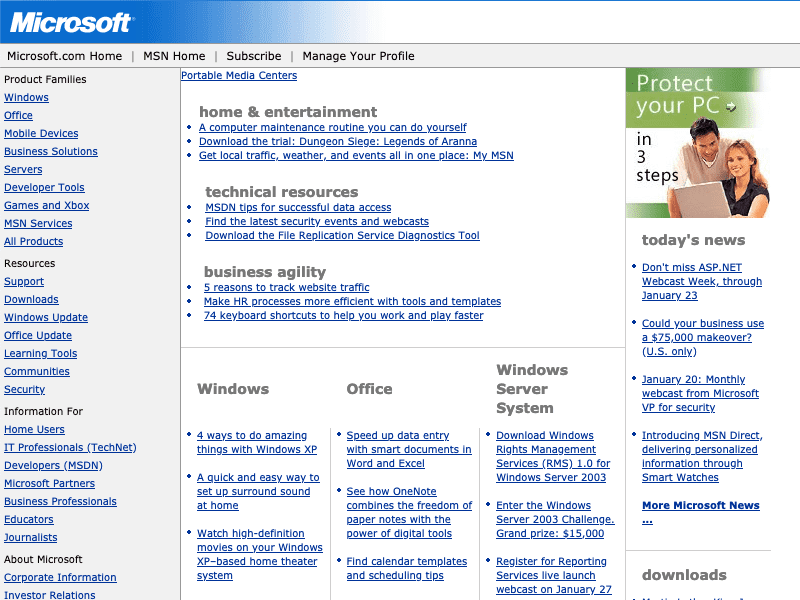
Task: Open the Downloads resource link
Action: click(x=31, y=299)
